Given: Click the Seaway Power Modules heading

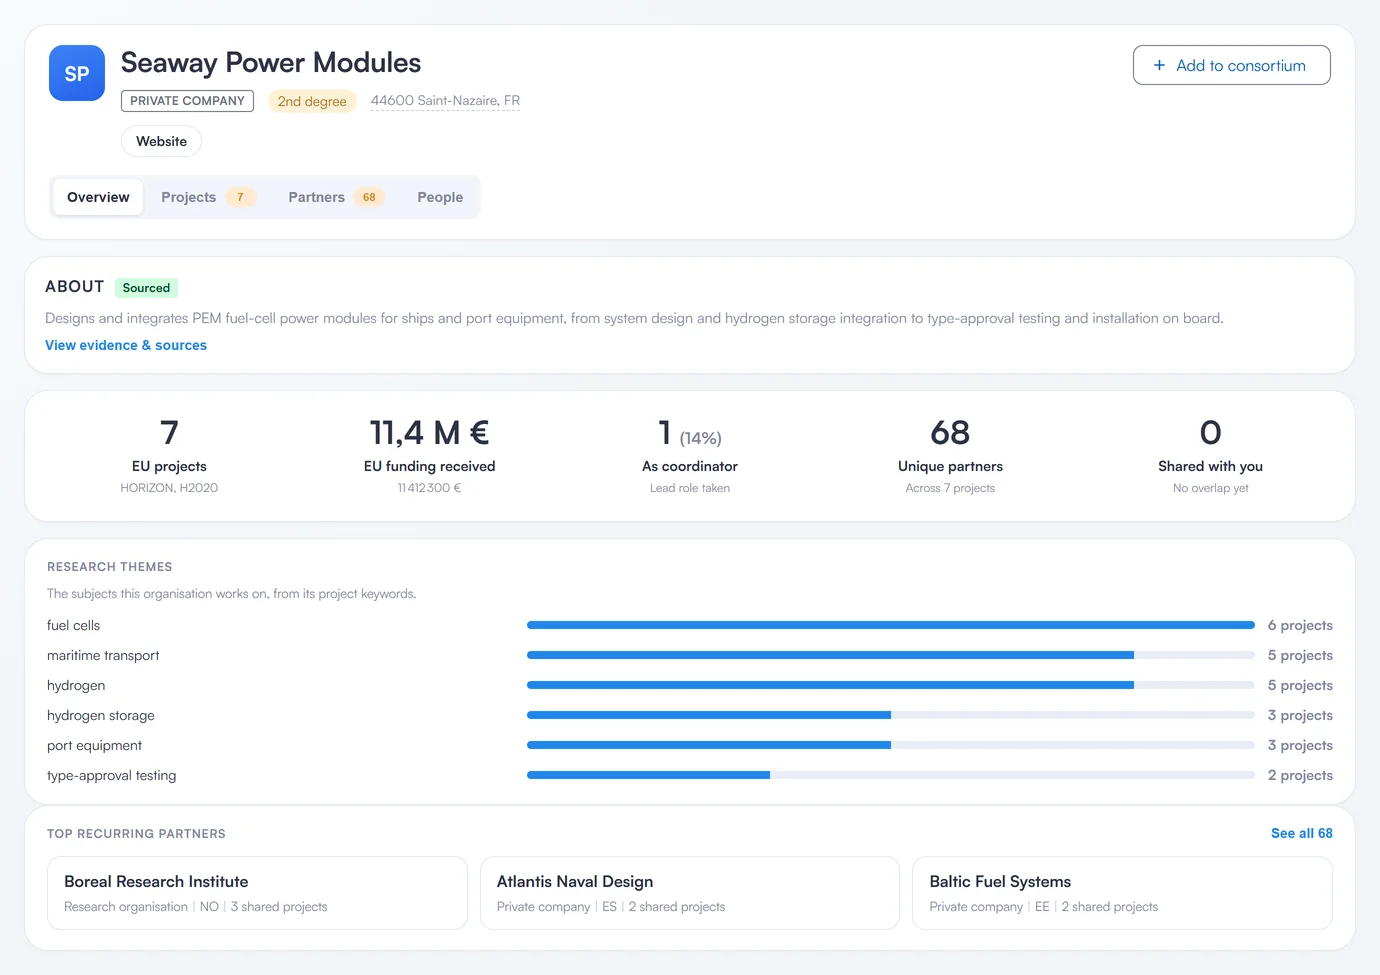Looking at the screenshot, I should [x=271, y=63].
